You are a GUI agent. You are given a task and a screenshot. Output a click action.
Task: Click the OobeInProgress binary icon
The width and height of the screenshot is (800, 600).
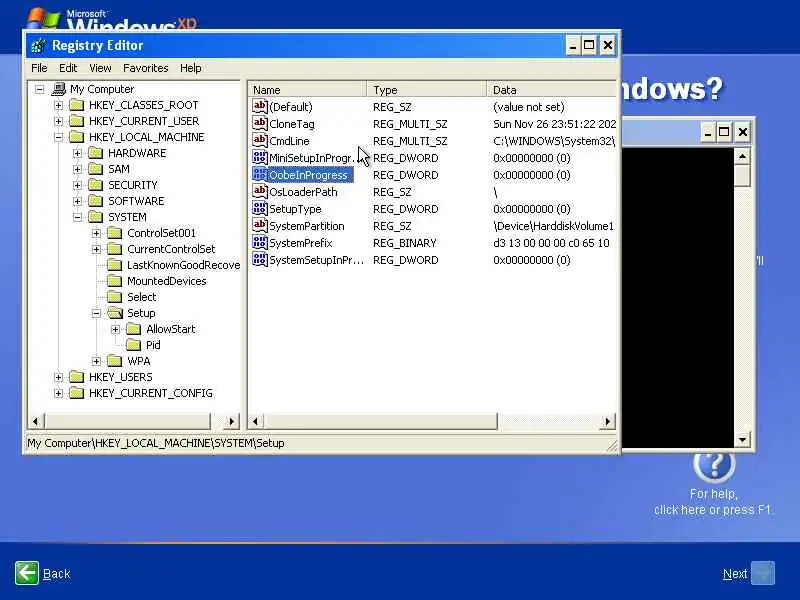click(260, 174)
